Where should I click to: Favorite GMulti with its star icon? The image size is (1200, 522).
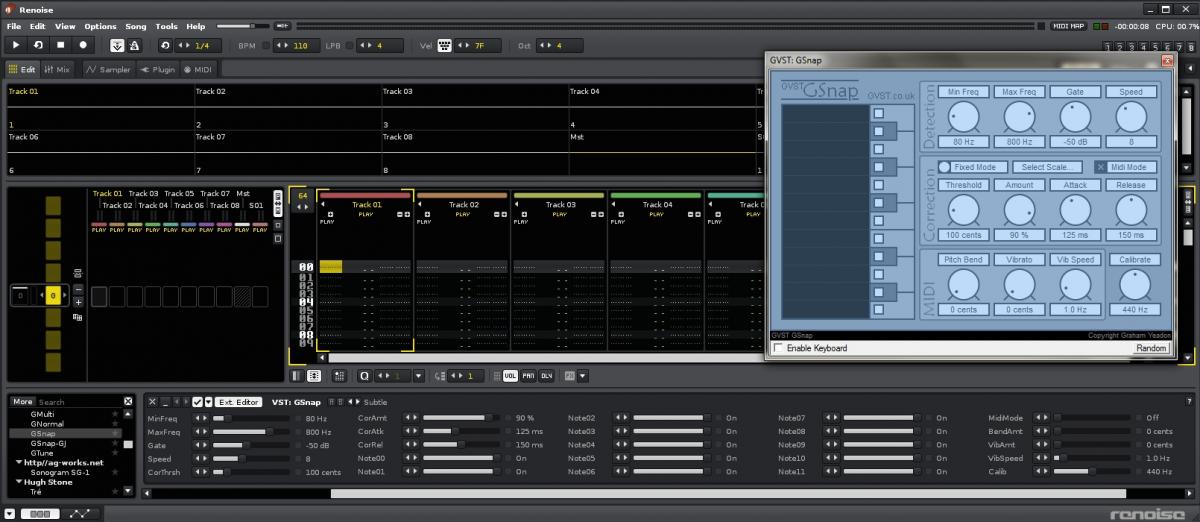pyautogui.click(x=116, y=414)
